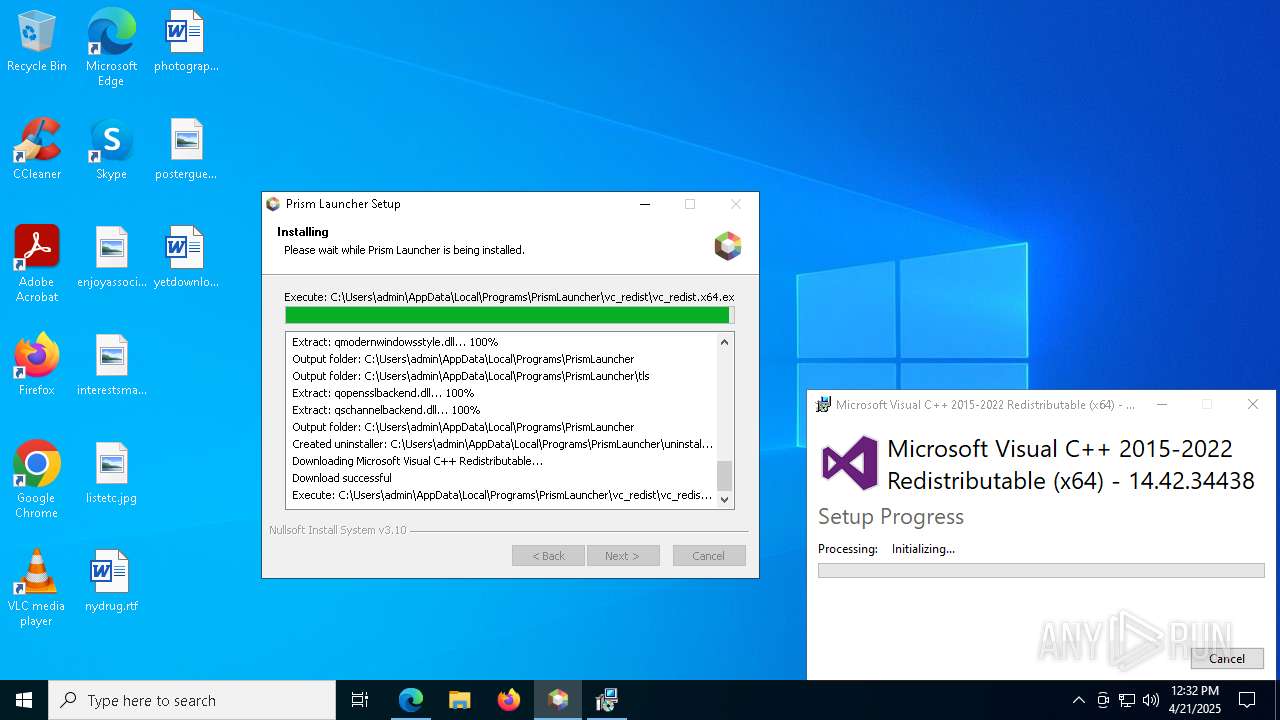The image size is (1280, 720).
Task: Open the Windows Start menu
Action: click(24, 700)
